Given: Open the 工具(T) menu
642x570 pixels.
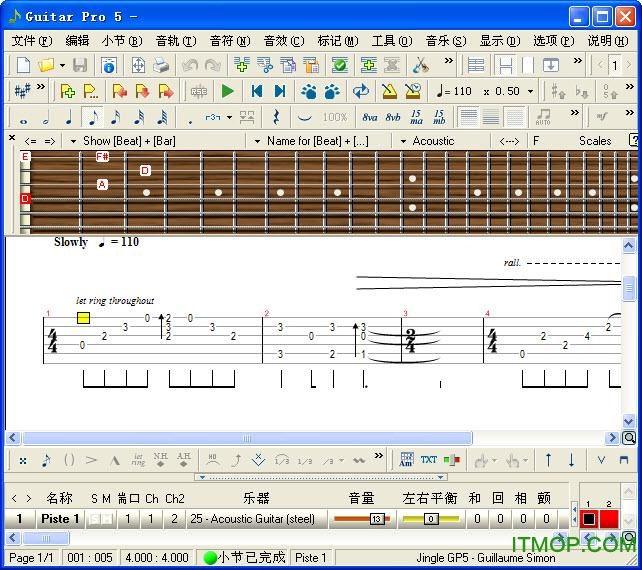Looking at the screenshot, I should [x=390, y=41].
